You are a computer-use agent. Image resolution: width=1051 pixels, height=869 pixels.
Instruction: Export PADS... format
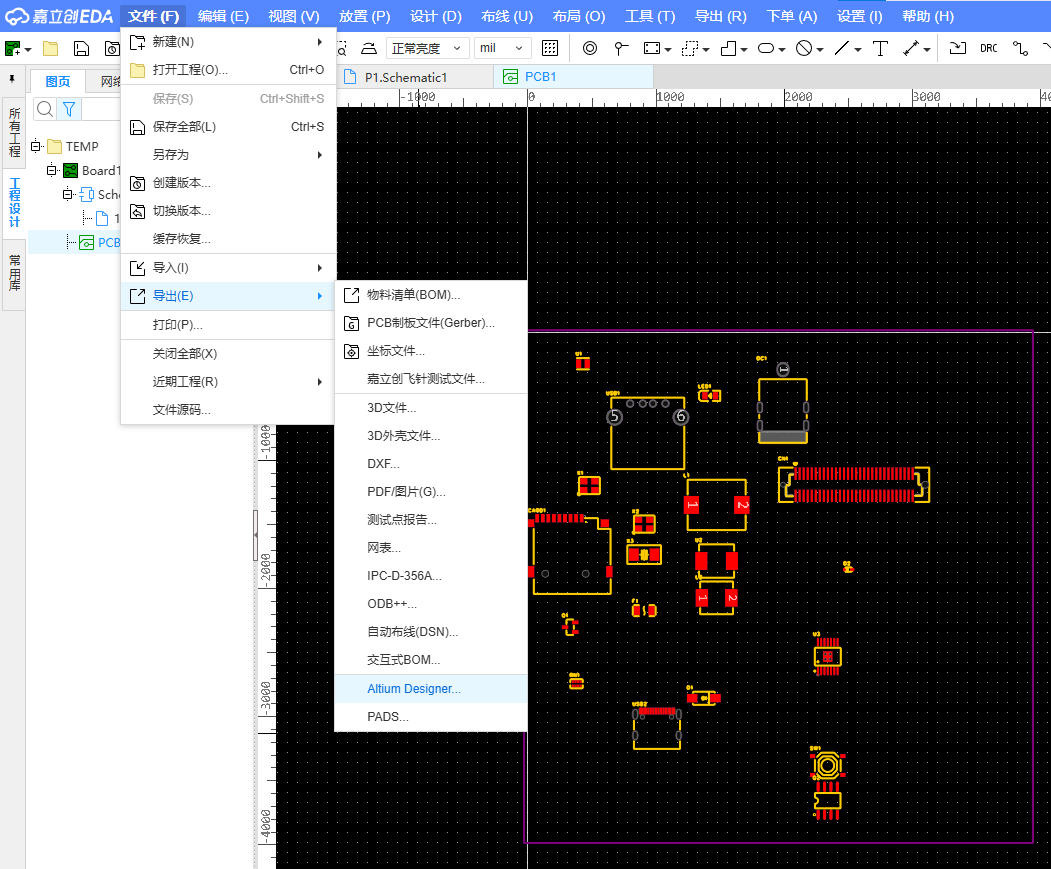(x=431, y=717)
